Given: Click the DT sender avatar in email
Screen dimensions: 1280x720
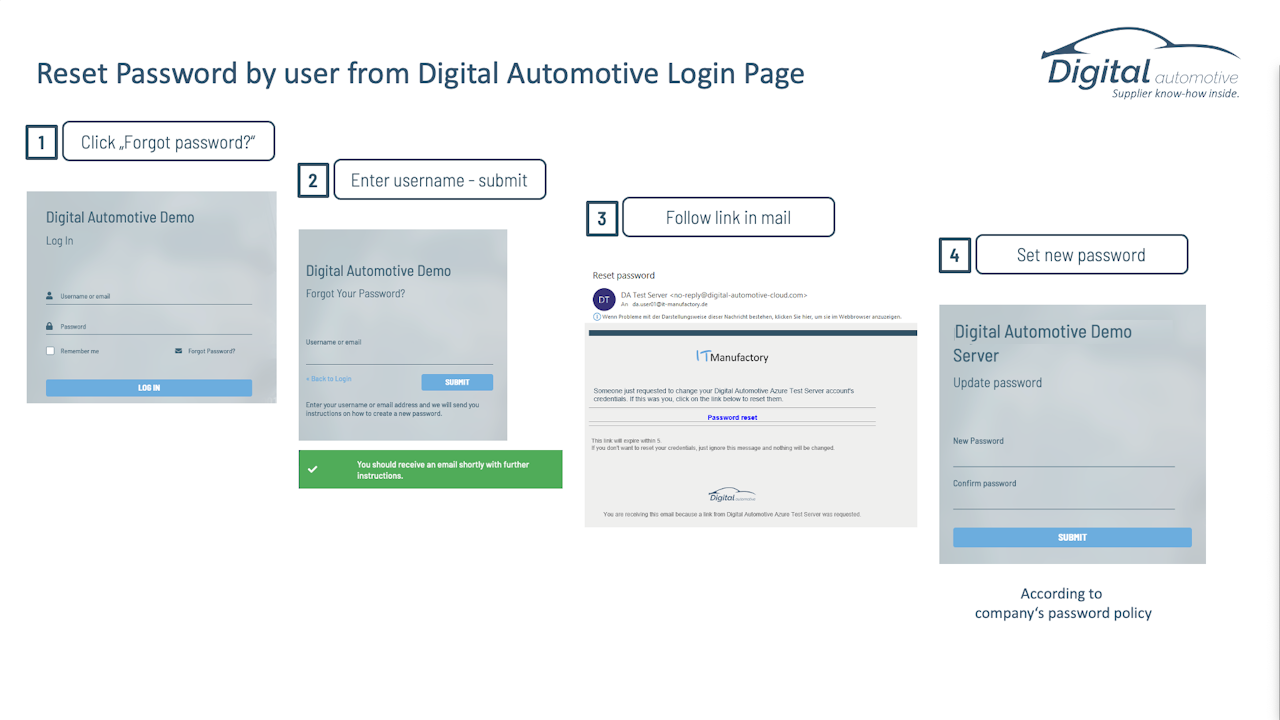Looking at the screenshot, I should 604,299.
